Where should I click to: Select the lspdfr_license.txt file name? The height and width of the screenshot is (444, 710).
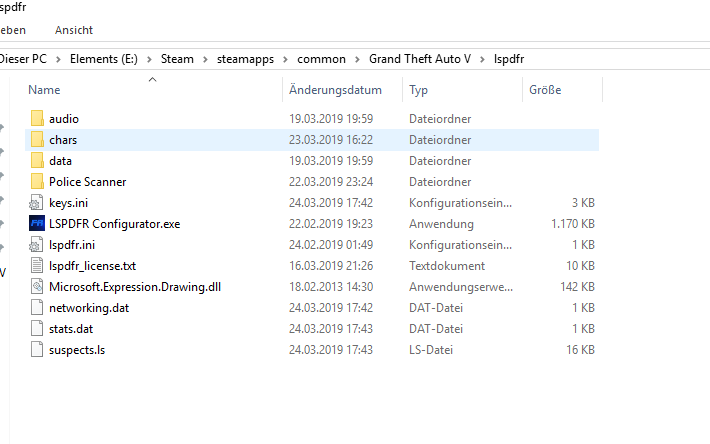(x=92, y=266)
